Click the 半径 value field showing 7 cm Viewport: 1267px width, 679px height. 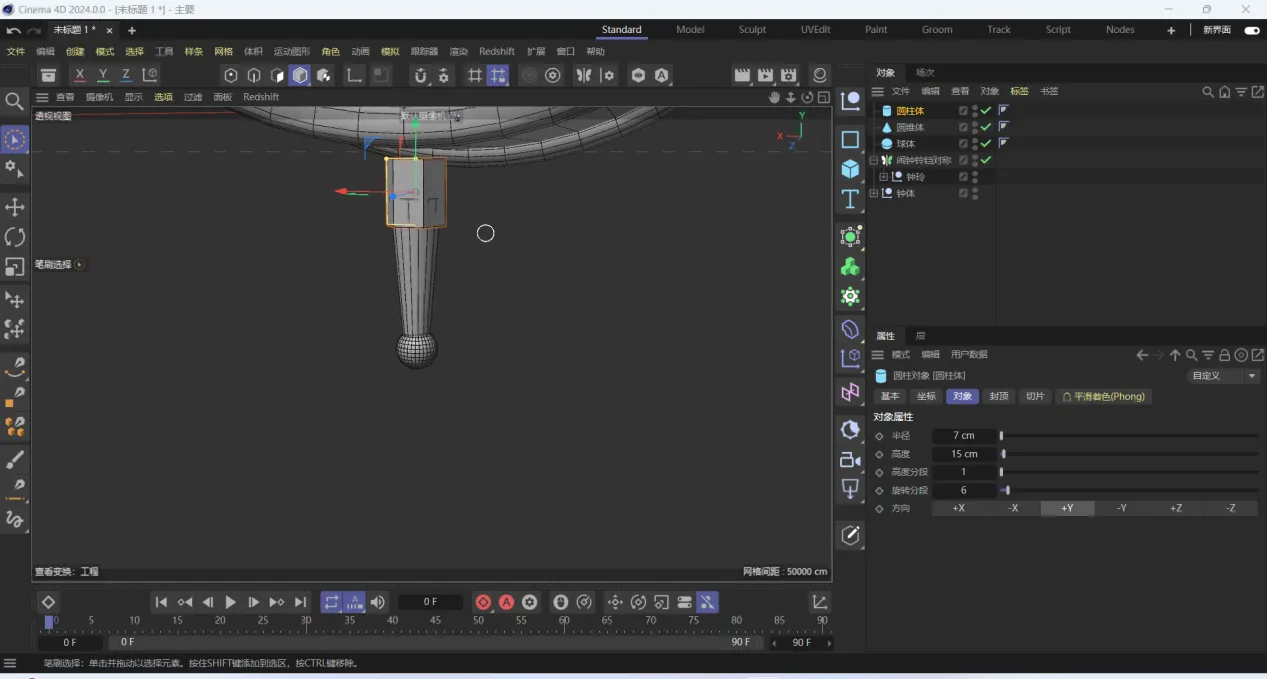[964, 436]
